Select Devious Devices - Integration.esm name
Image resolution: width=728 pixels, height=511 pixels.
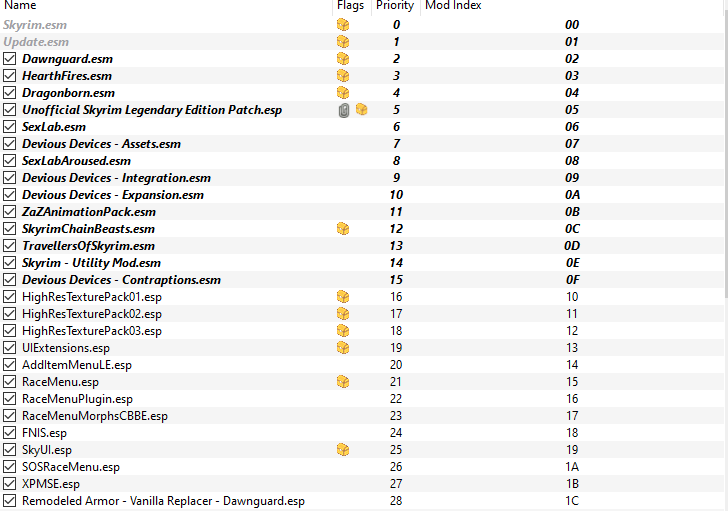[117, 178]
